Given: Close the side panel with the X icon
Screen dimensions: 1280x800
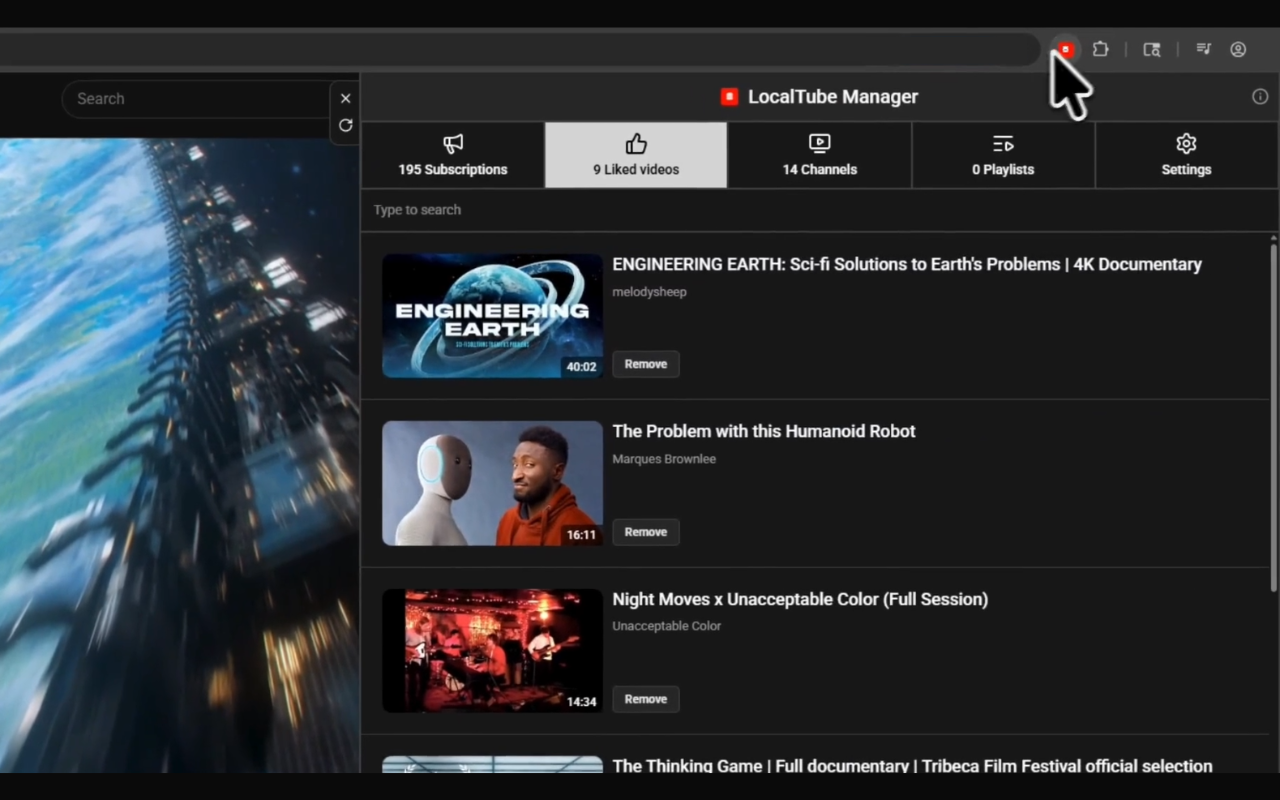Looking at the screenshot, I should click(346, 98).
